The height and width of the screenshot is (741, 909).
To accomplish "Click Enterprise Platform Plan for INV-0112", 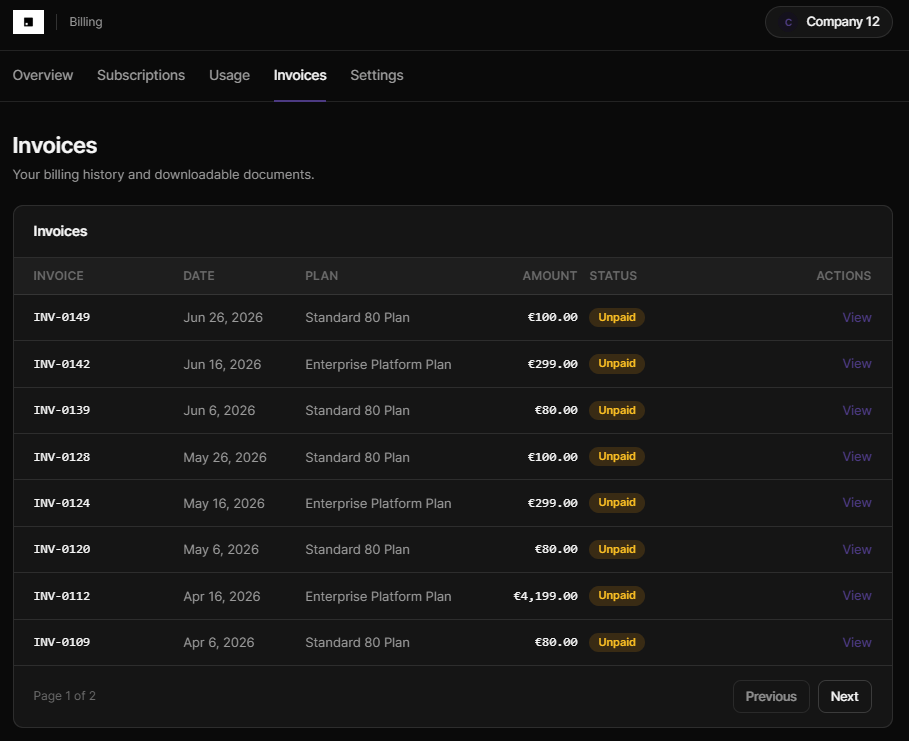I will tap(378, 596).
